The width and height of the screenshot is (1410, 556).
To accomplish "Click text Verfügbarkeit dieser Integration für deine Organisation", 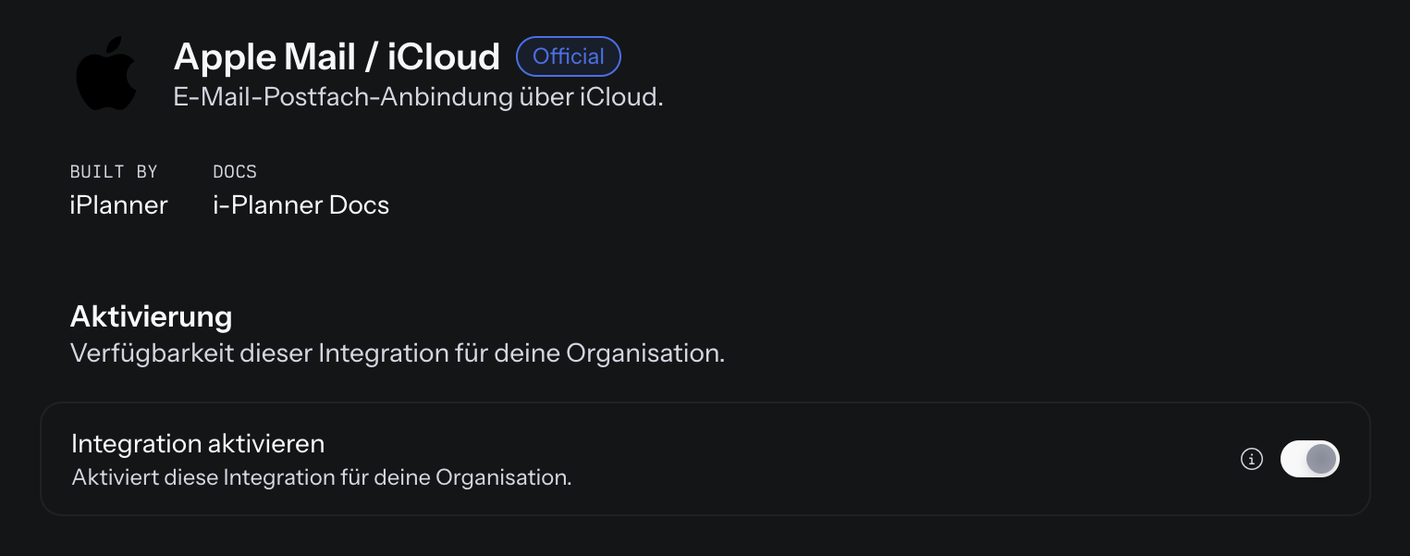I will pos(397,353).
